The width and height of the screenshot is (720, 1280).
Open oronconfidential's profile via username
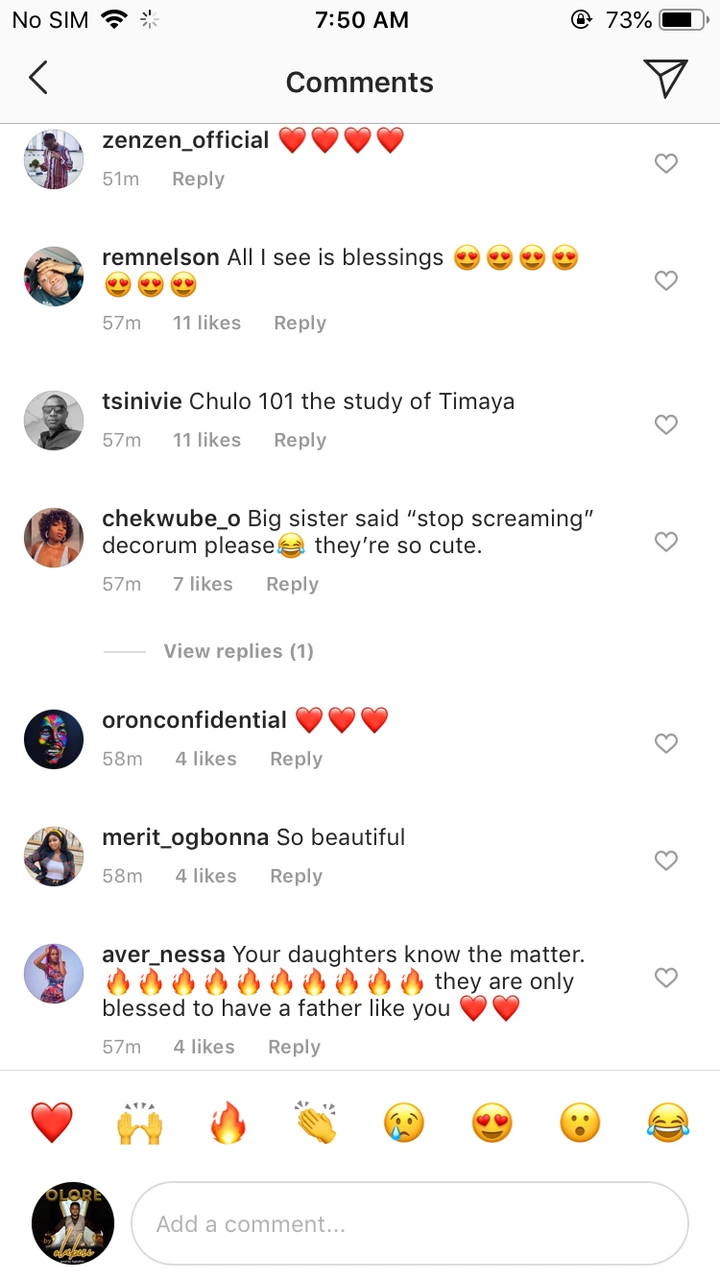pyautogui.click(x=194, y=720)
